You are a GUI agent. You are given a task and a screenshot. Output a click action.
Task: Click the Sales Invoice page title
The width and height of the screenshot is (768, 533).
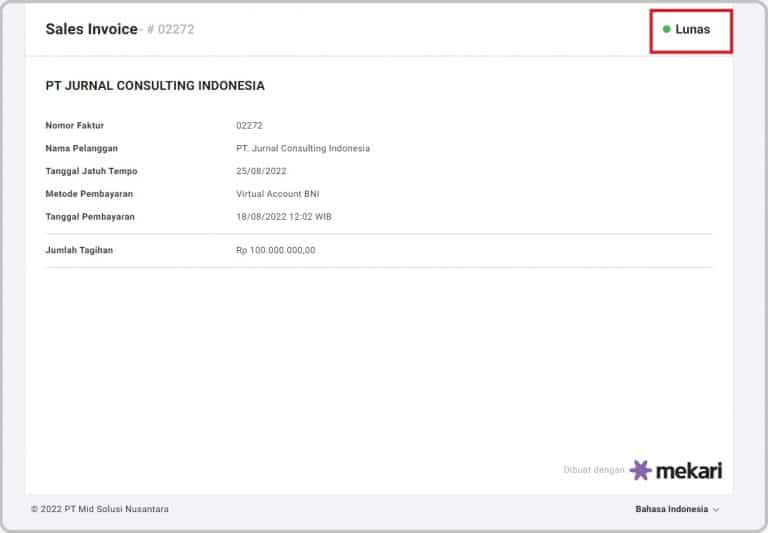[x=91, y=29]
